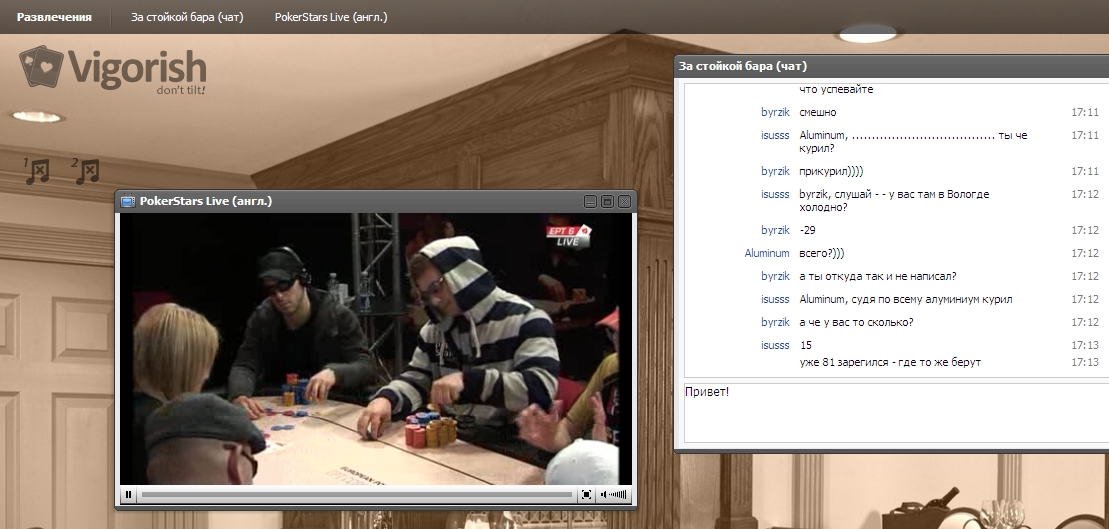
Task: Click byrzik next to the -29 message
Action: pos(775,230)
